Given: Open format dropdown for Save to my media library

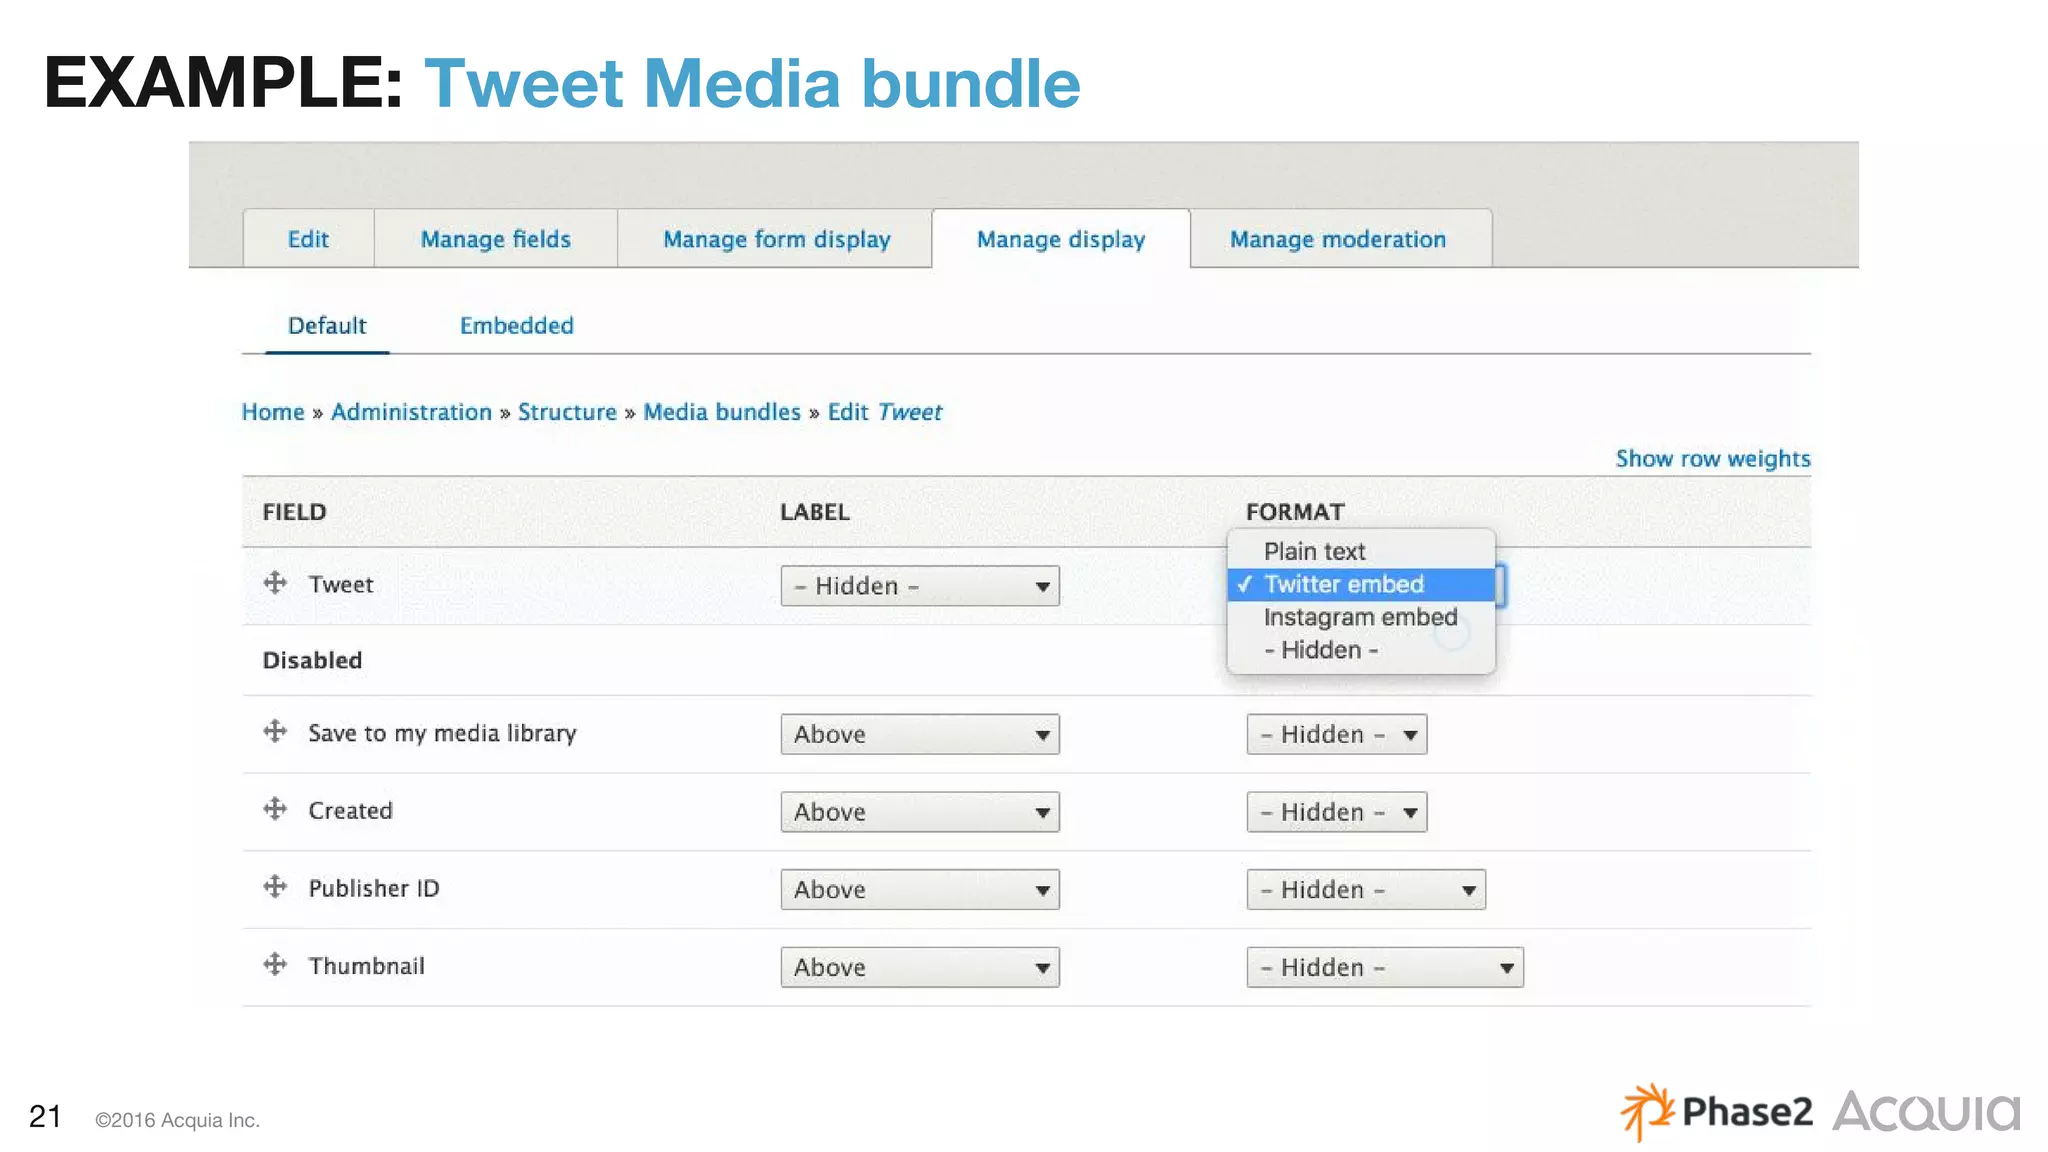Looking at the screenshot, I should coord(1337,734).
